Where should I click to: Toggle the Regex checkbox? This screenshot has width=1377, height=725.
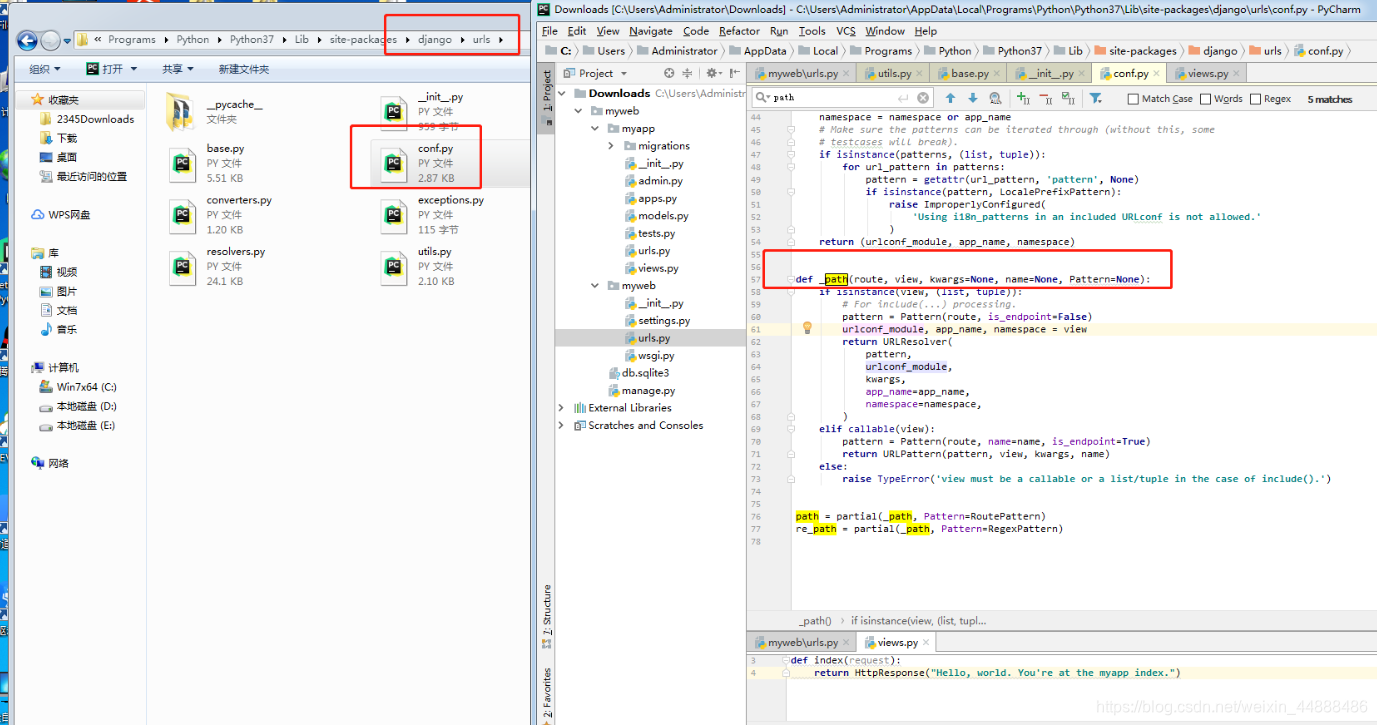1256,99
